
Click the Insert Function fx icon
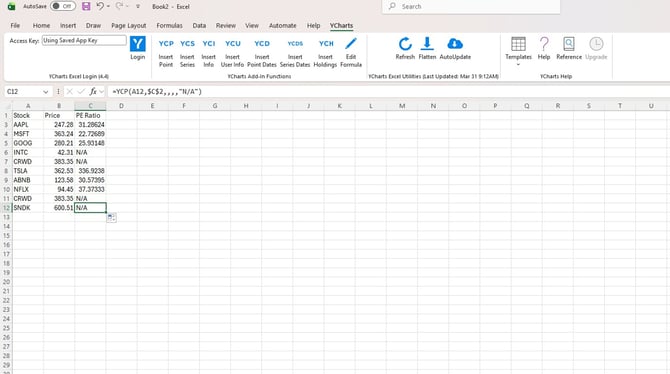[x=93, y=91]
